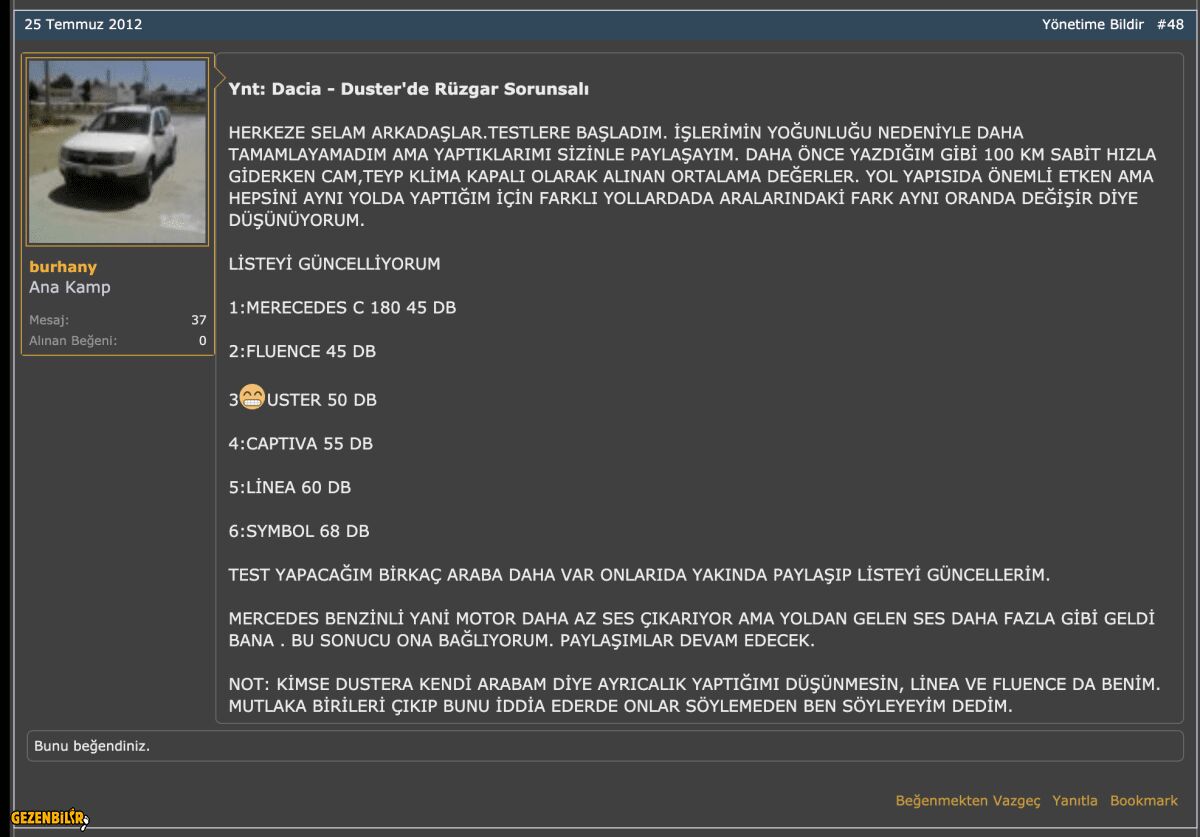
Task: Click the Mesaj count of 37
Action: coord(198,319)
